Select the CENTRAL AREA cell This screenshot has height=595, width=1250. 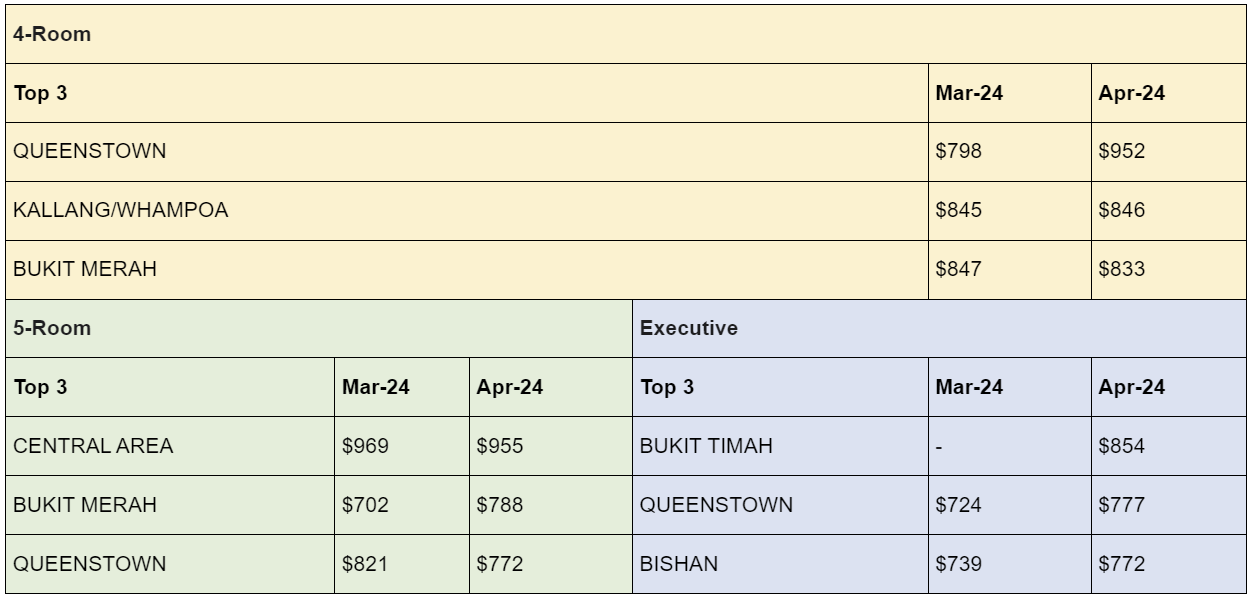[169, 446]
